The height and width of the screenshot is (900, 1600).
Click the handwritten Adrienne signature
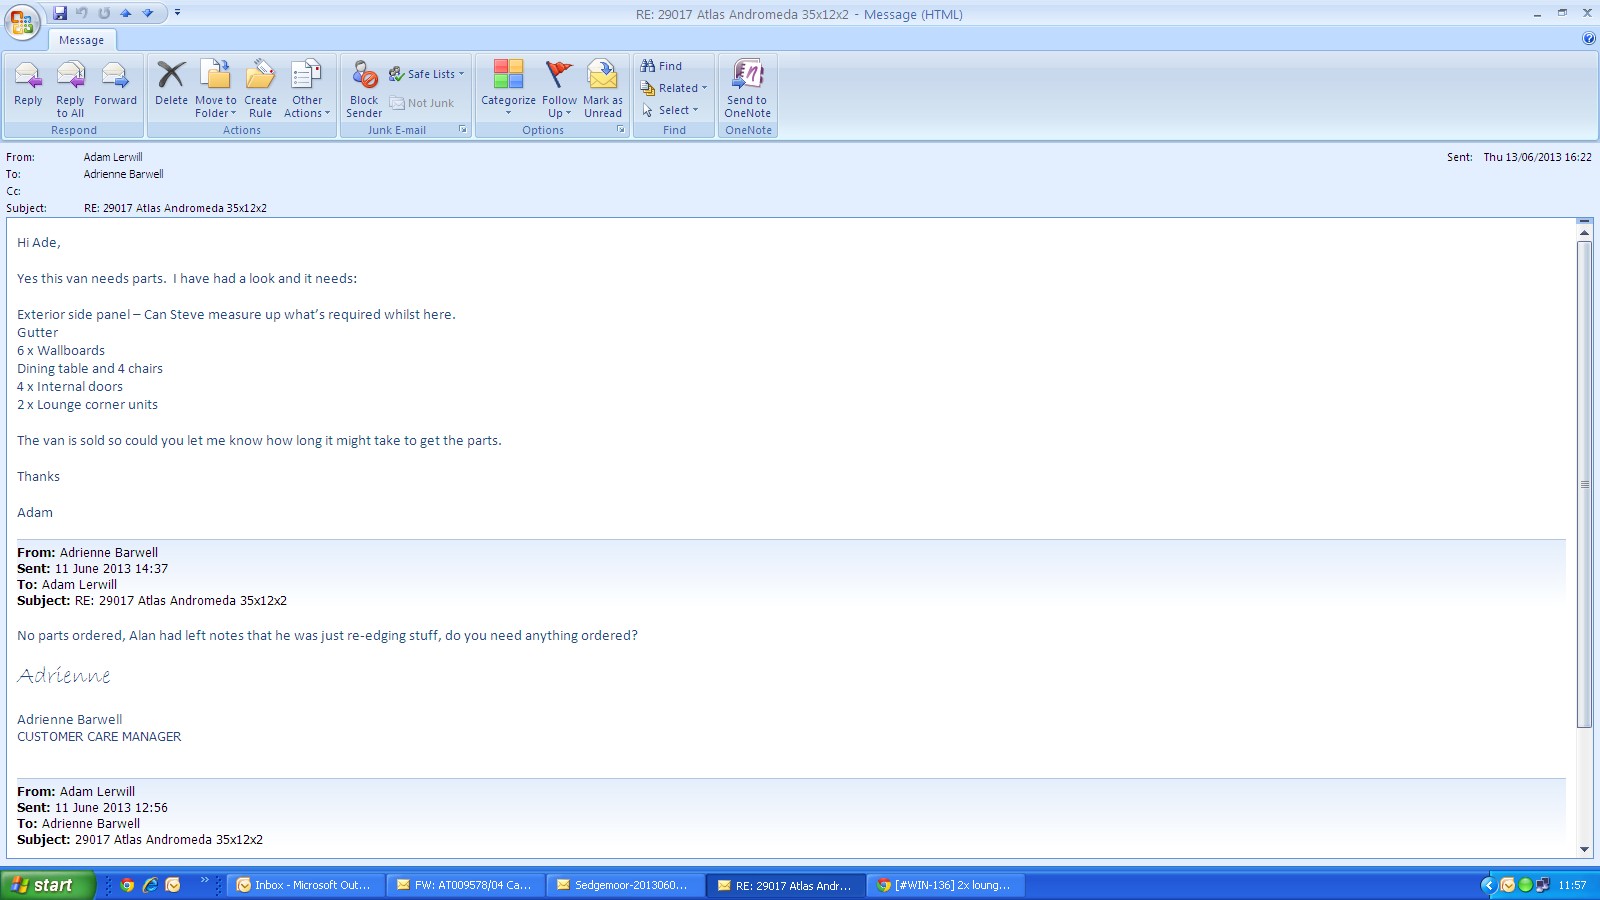point(64,676)
